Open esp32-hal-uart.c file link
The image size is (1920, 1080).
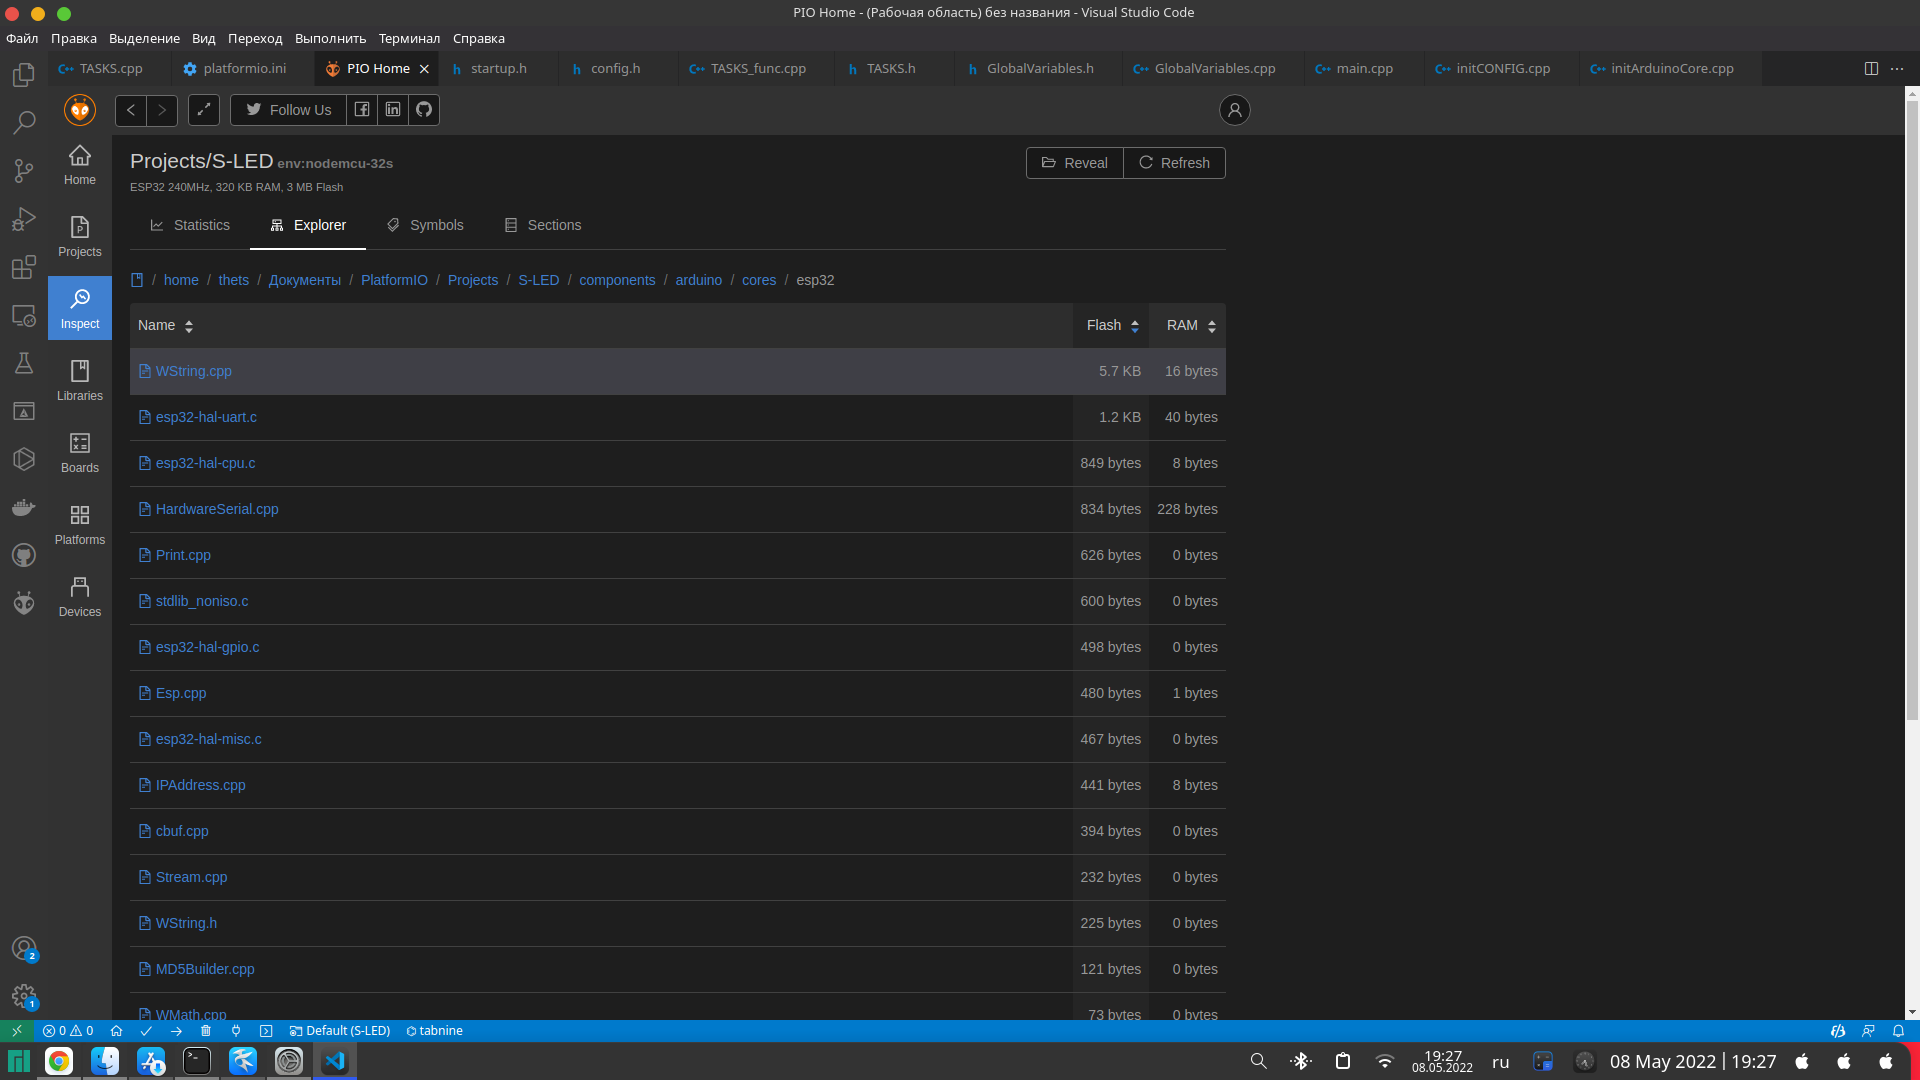tap(206, 417)
